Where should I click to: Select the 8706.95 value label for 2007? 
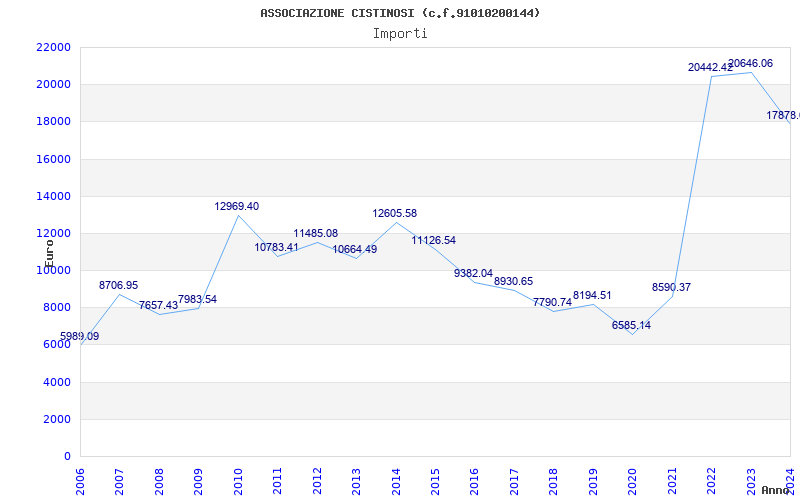pyautogui.click(x=118, y=286)
